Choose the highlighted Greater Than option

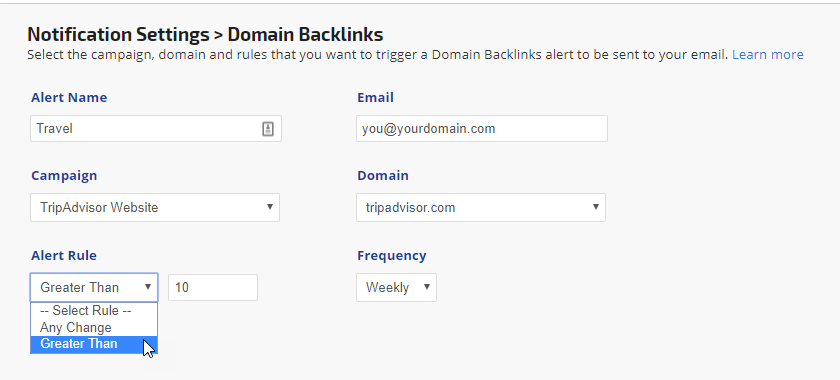[94, 344]
